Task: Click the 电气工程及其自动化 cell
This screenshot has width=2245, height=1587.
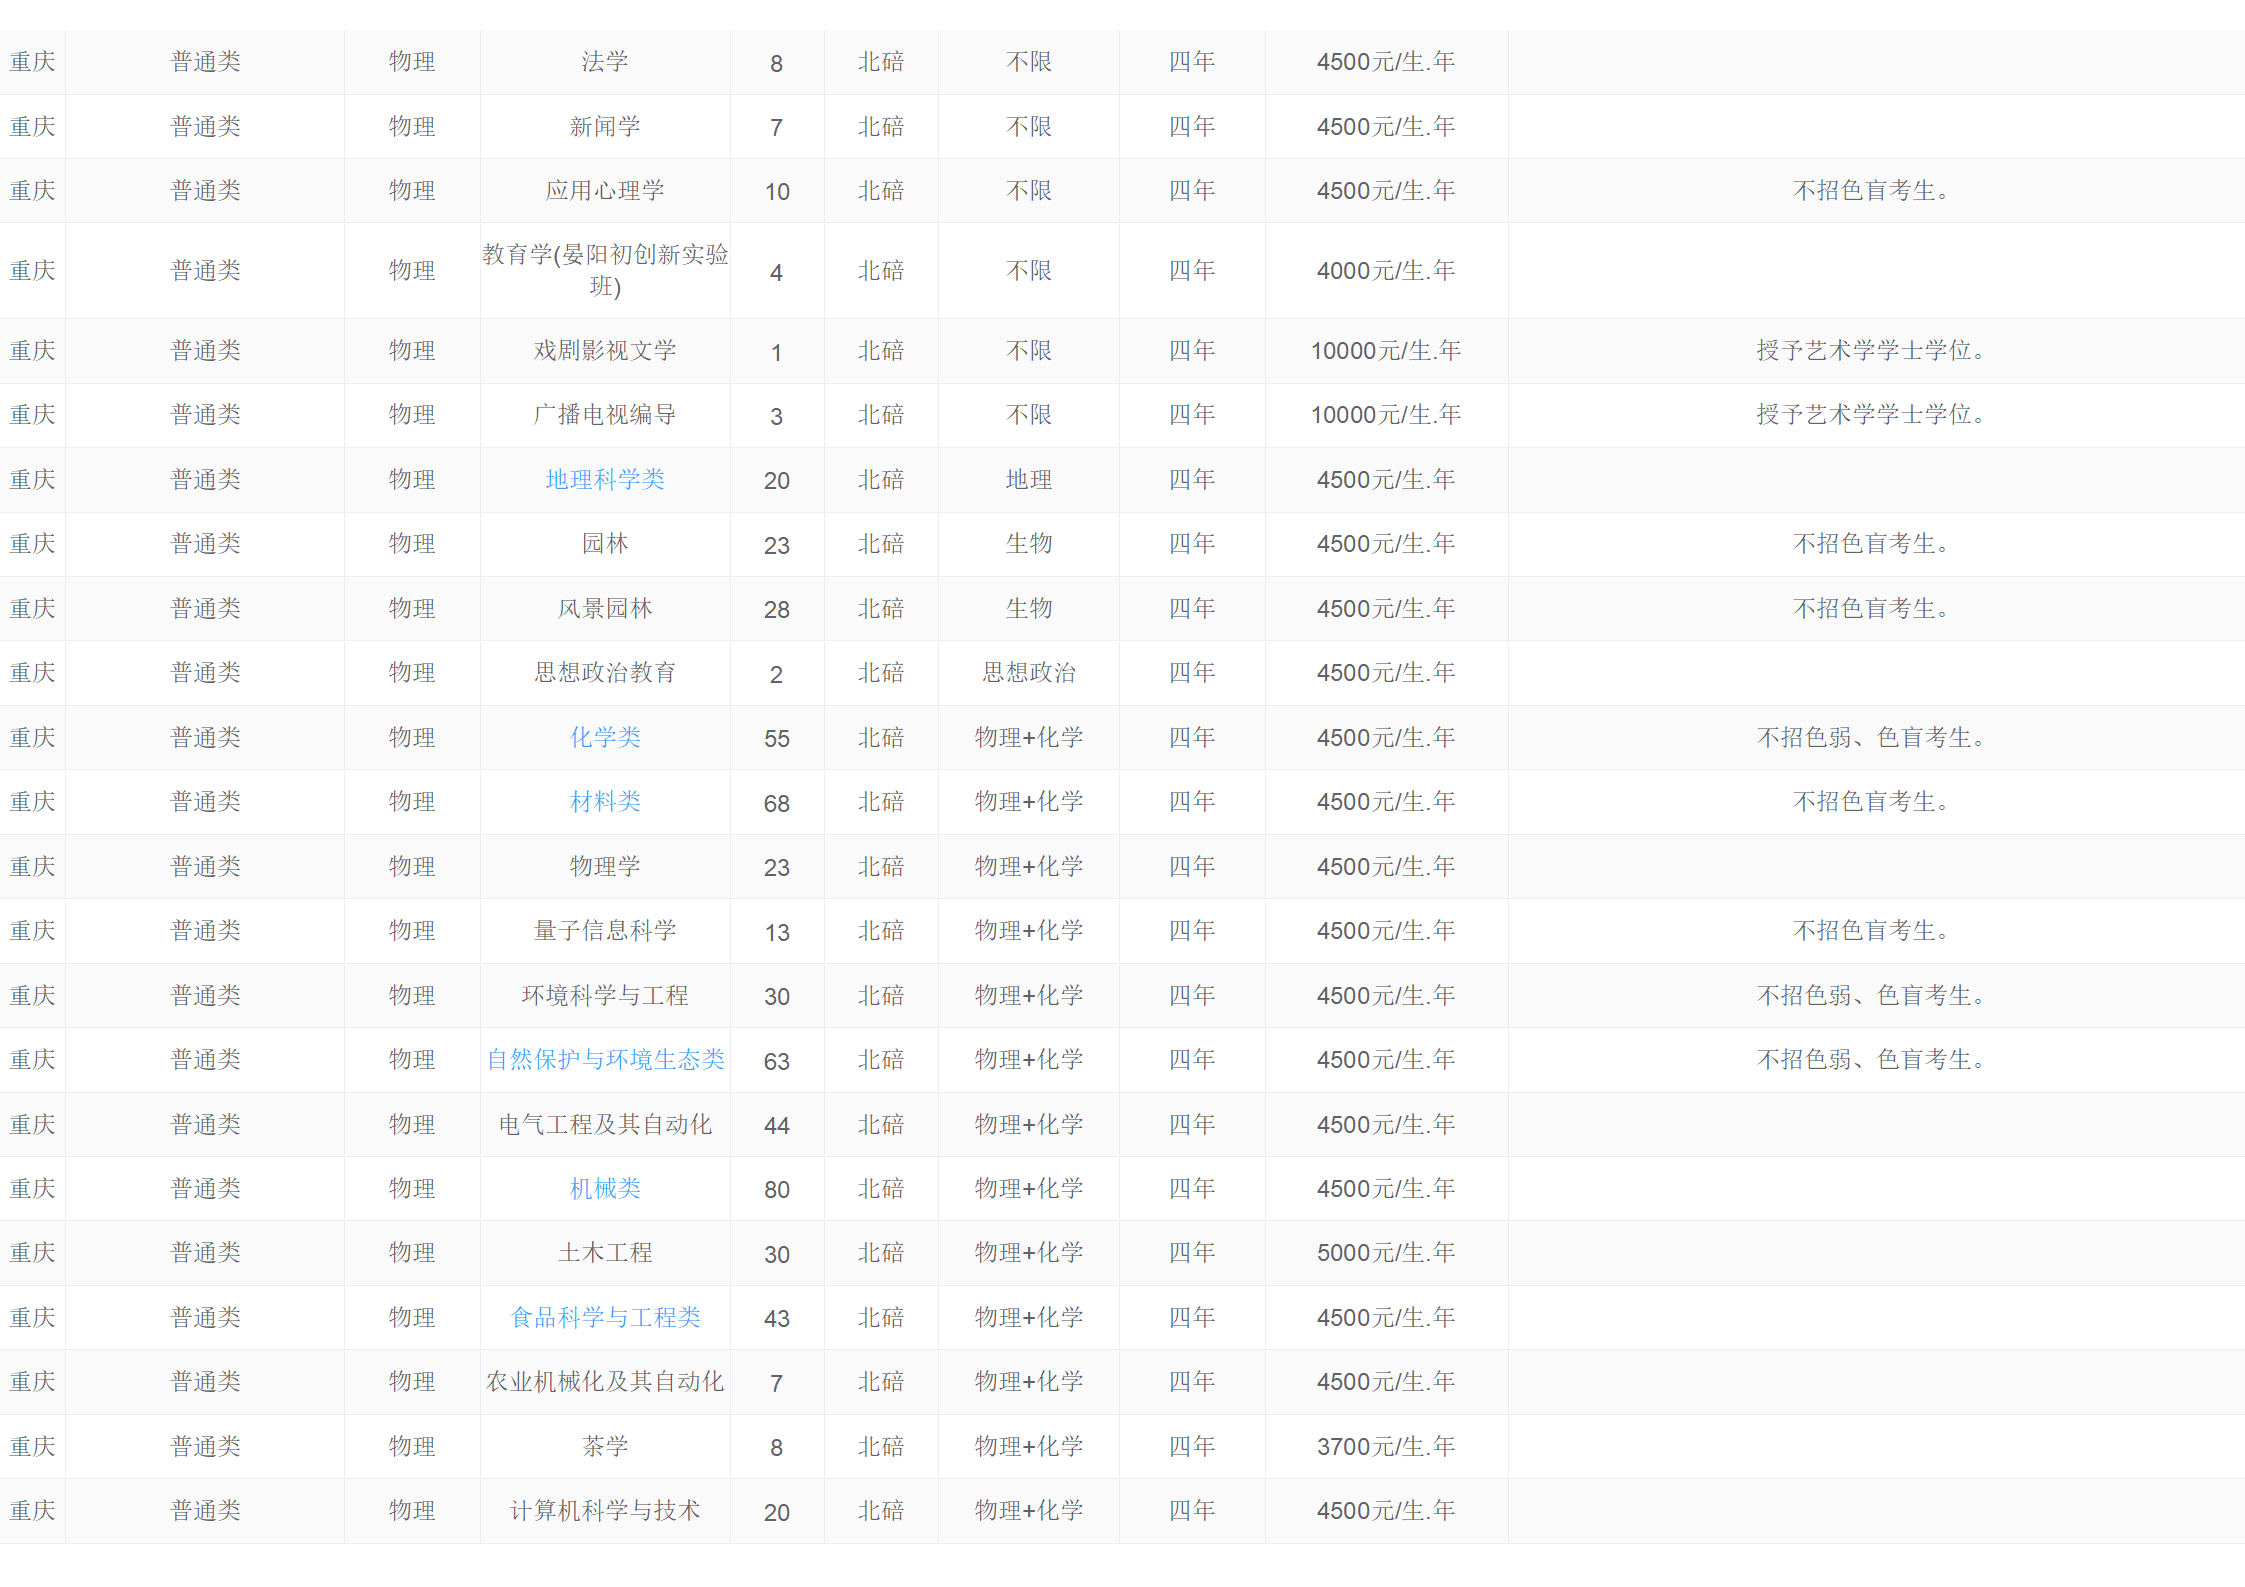Action: 604,1125
